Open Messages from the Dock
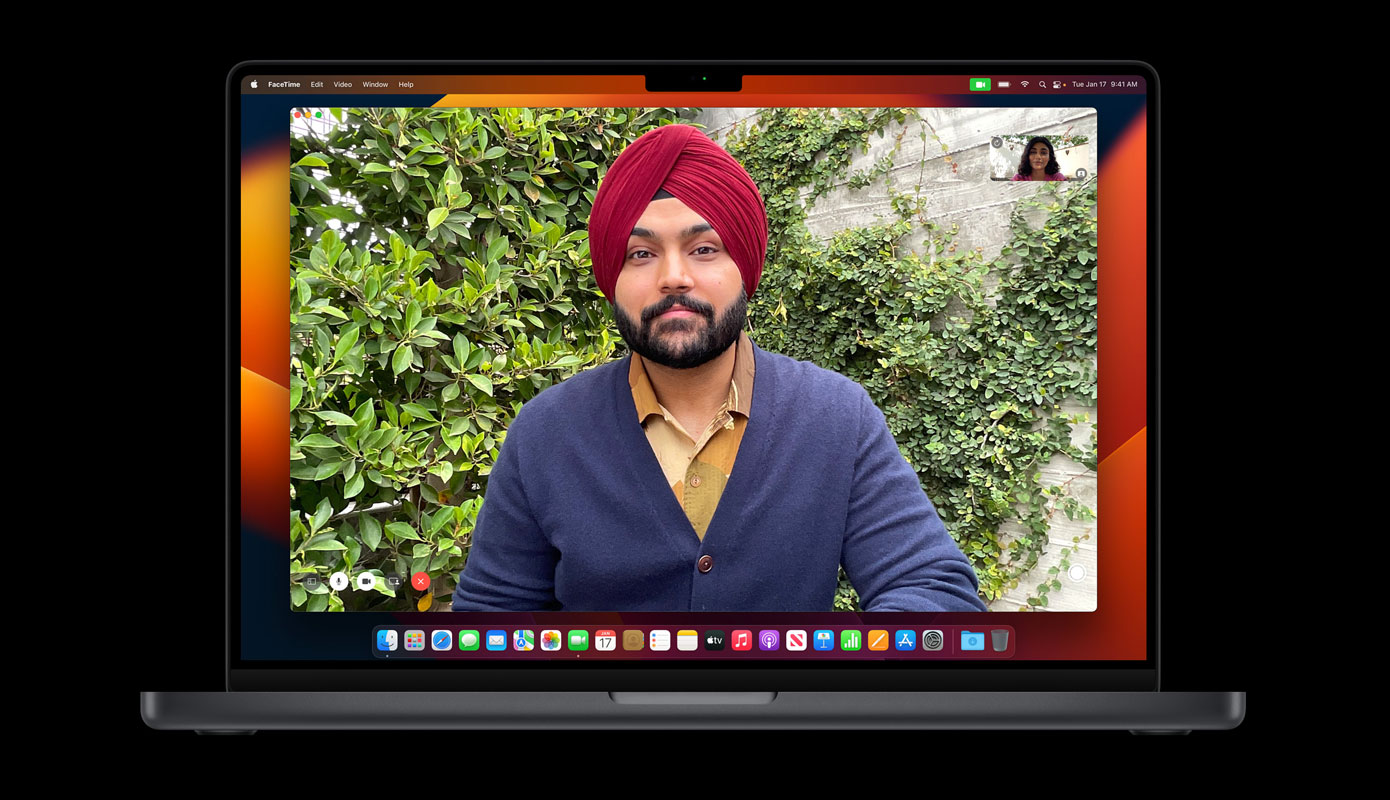 point(469,641)
